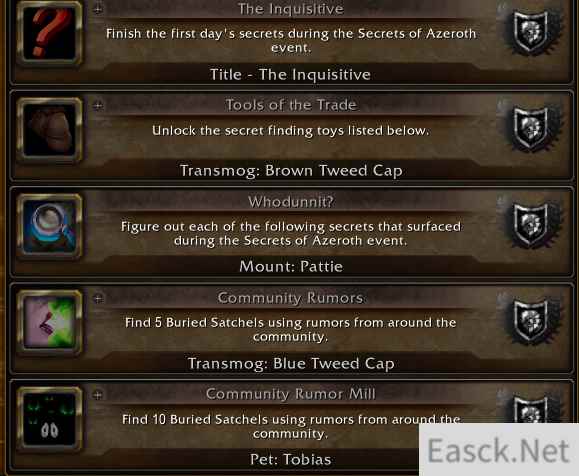Click the Community Rumors whispering face icon
579x476 pixels.
49,322
